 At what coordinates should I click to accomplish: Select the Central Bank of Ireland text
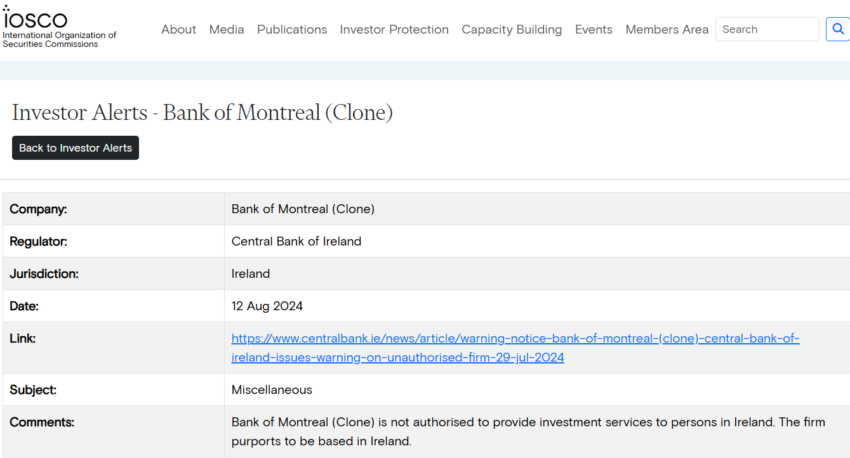[297, 241]
